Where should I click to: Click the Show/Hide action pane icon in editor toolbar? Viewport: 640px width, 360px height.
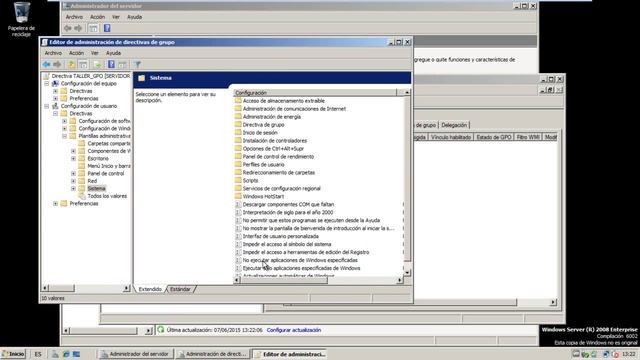pos(122,64)
